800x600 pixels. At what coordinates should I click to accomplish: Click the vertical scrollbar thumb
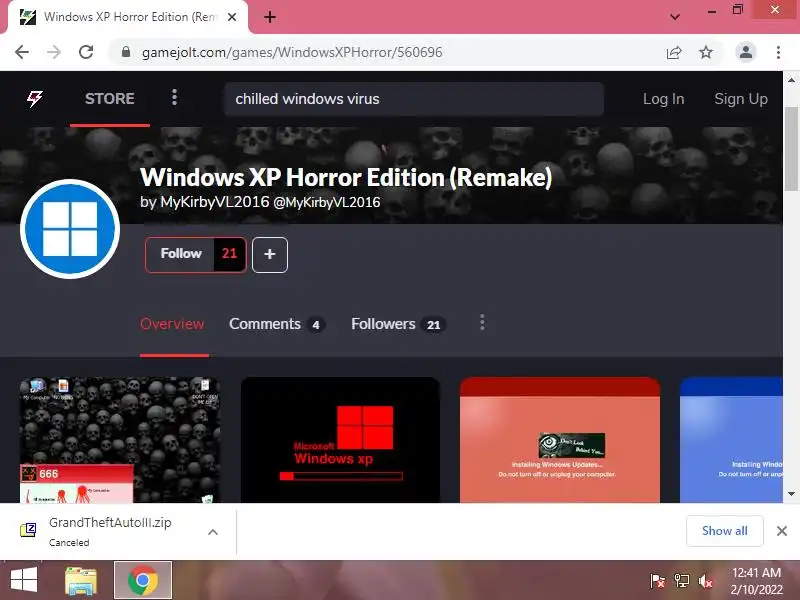[791, 149]
